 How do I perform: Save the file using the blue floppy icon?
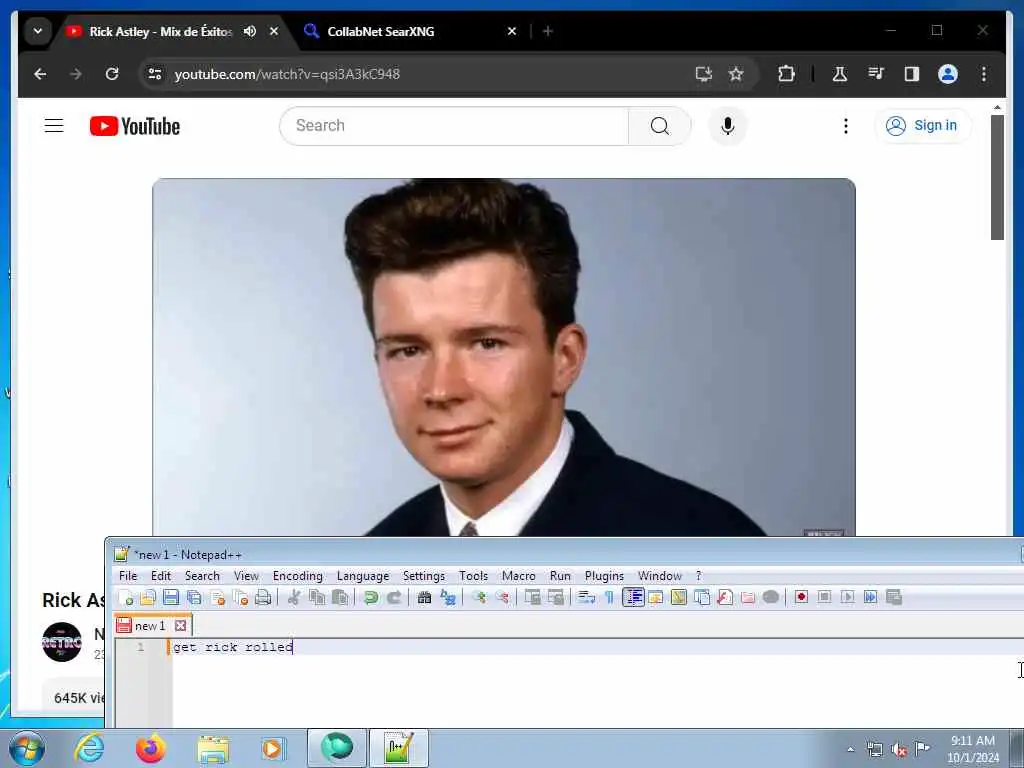[171, 597]
